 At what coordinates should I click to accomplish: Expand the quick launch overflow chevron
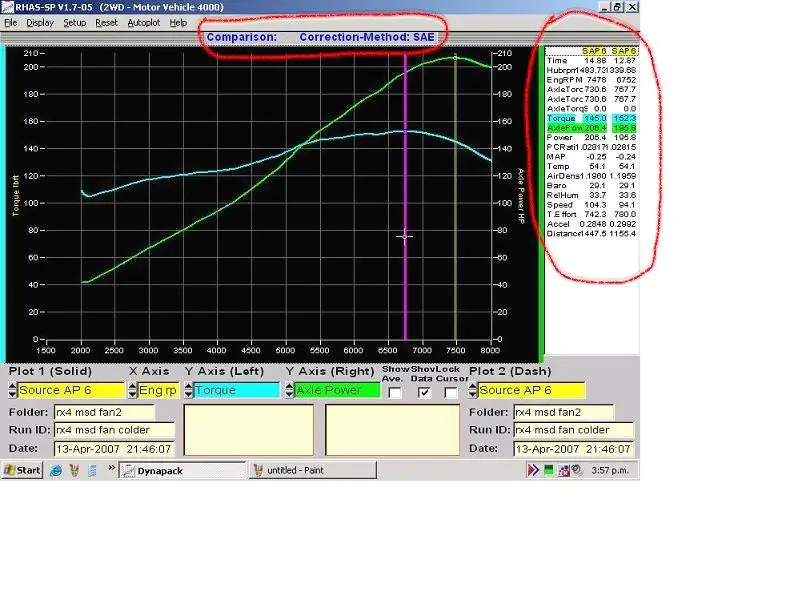(111, 468)
